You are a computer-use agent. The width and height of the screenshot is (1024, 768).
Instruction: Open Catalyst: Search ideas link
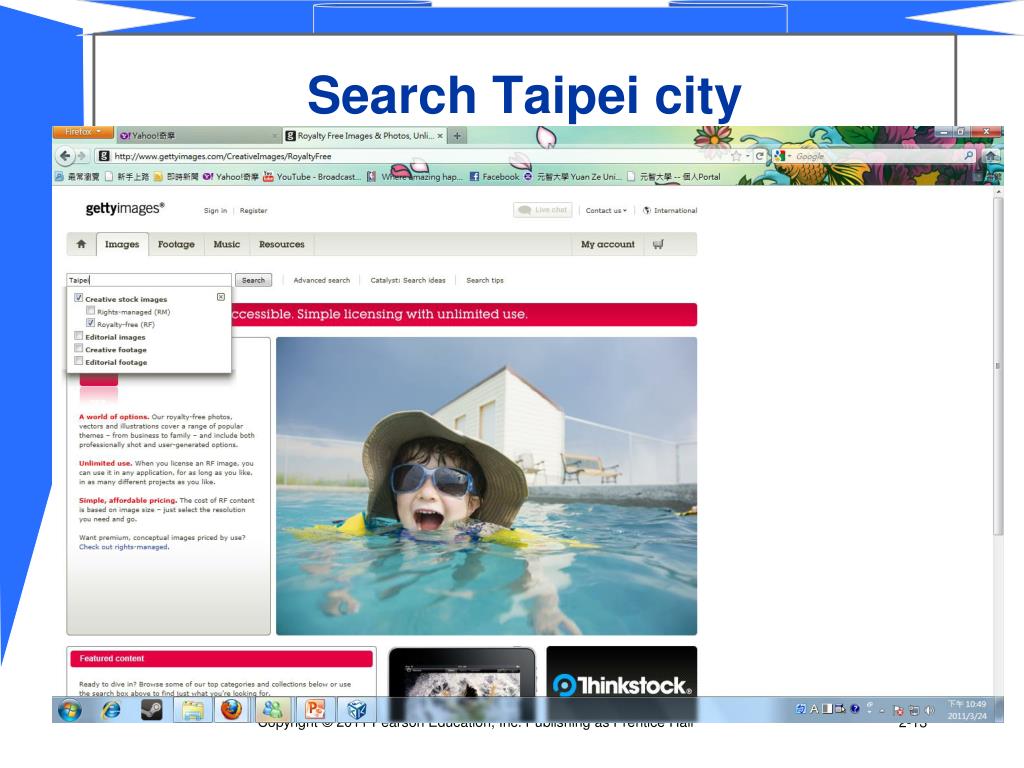[x=408, y=280]
